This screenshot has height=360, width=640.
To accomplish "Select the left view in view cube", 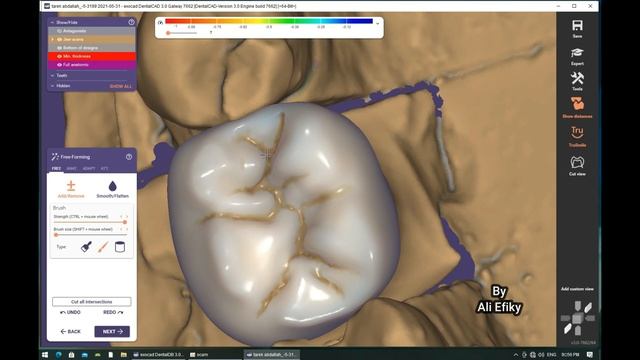I will (565, 318).
